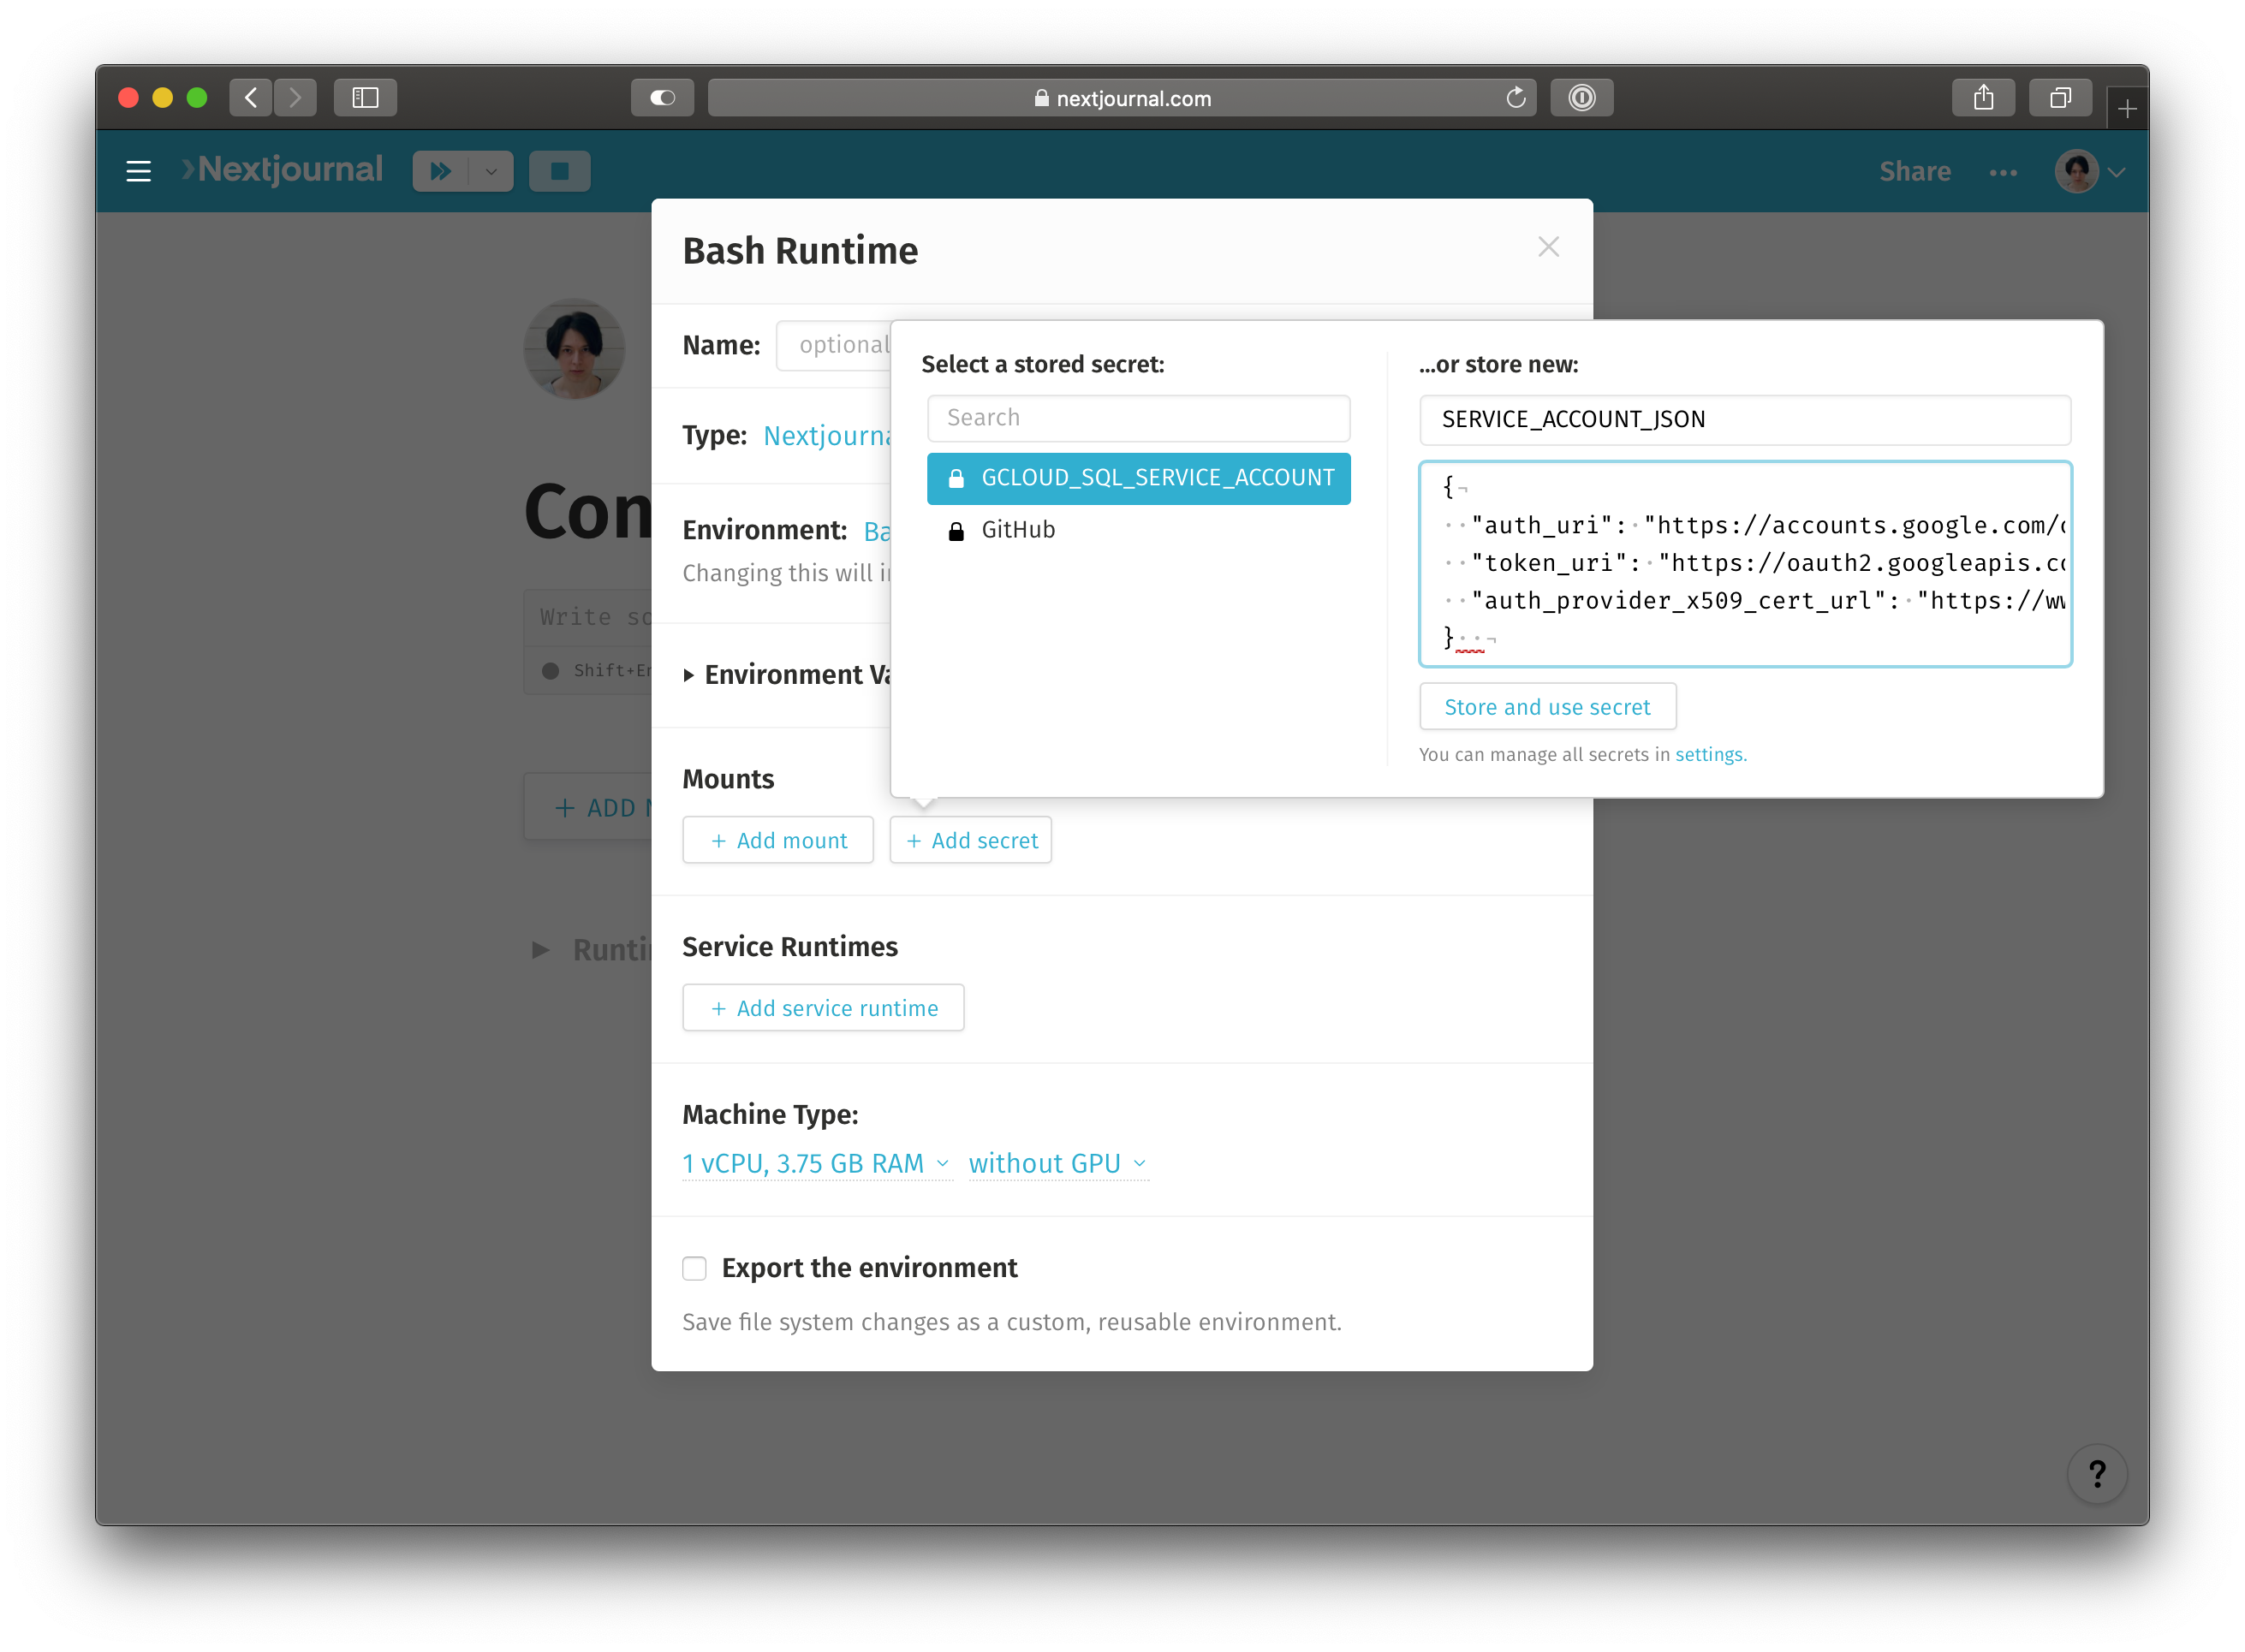Open a new Safari tab
Image resolution: width=2245 pixels, height=1652 pixels.
tap(2127, 108)
